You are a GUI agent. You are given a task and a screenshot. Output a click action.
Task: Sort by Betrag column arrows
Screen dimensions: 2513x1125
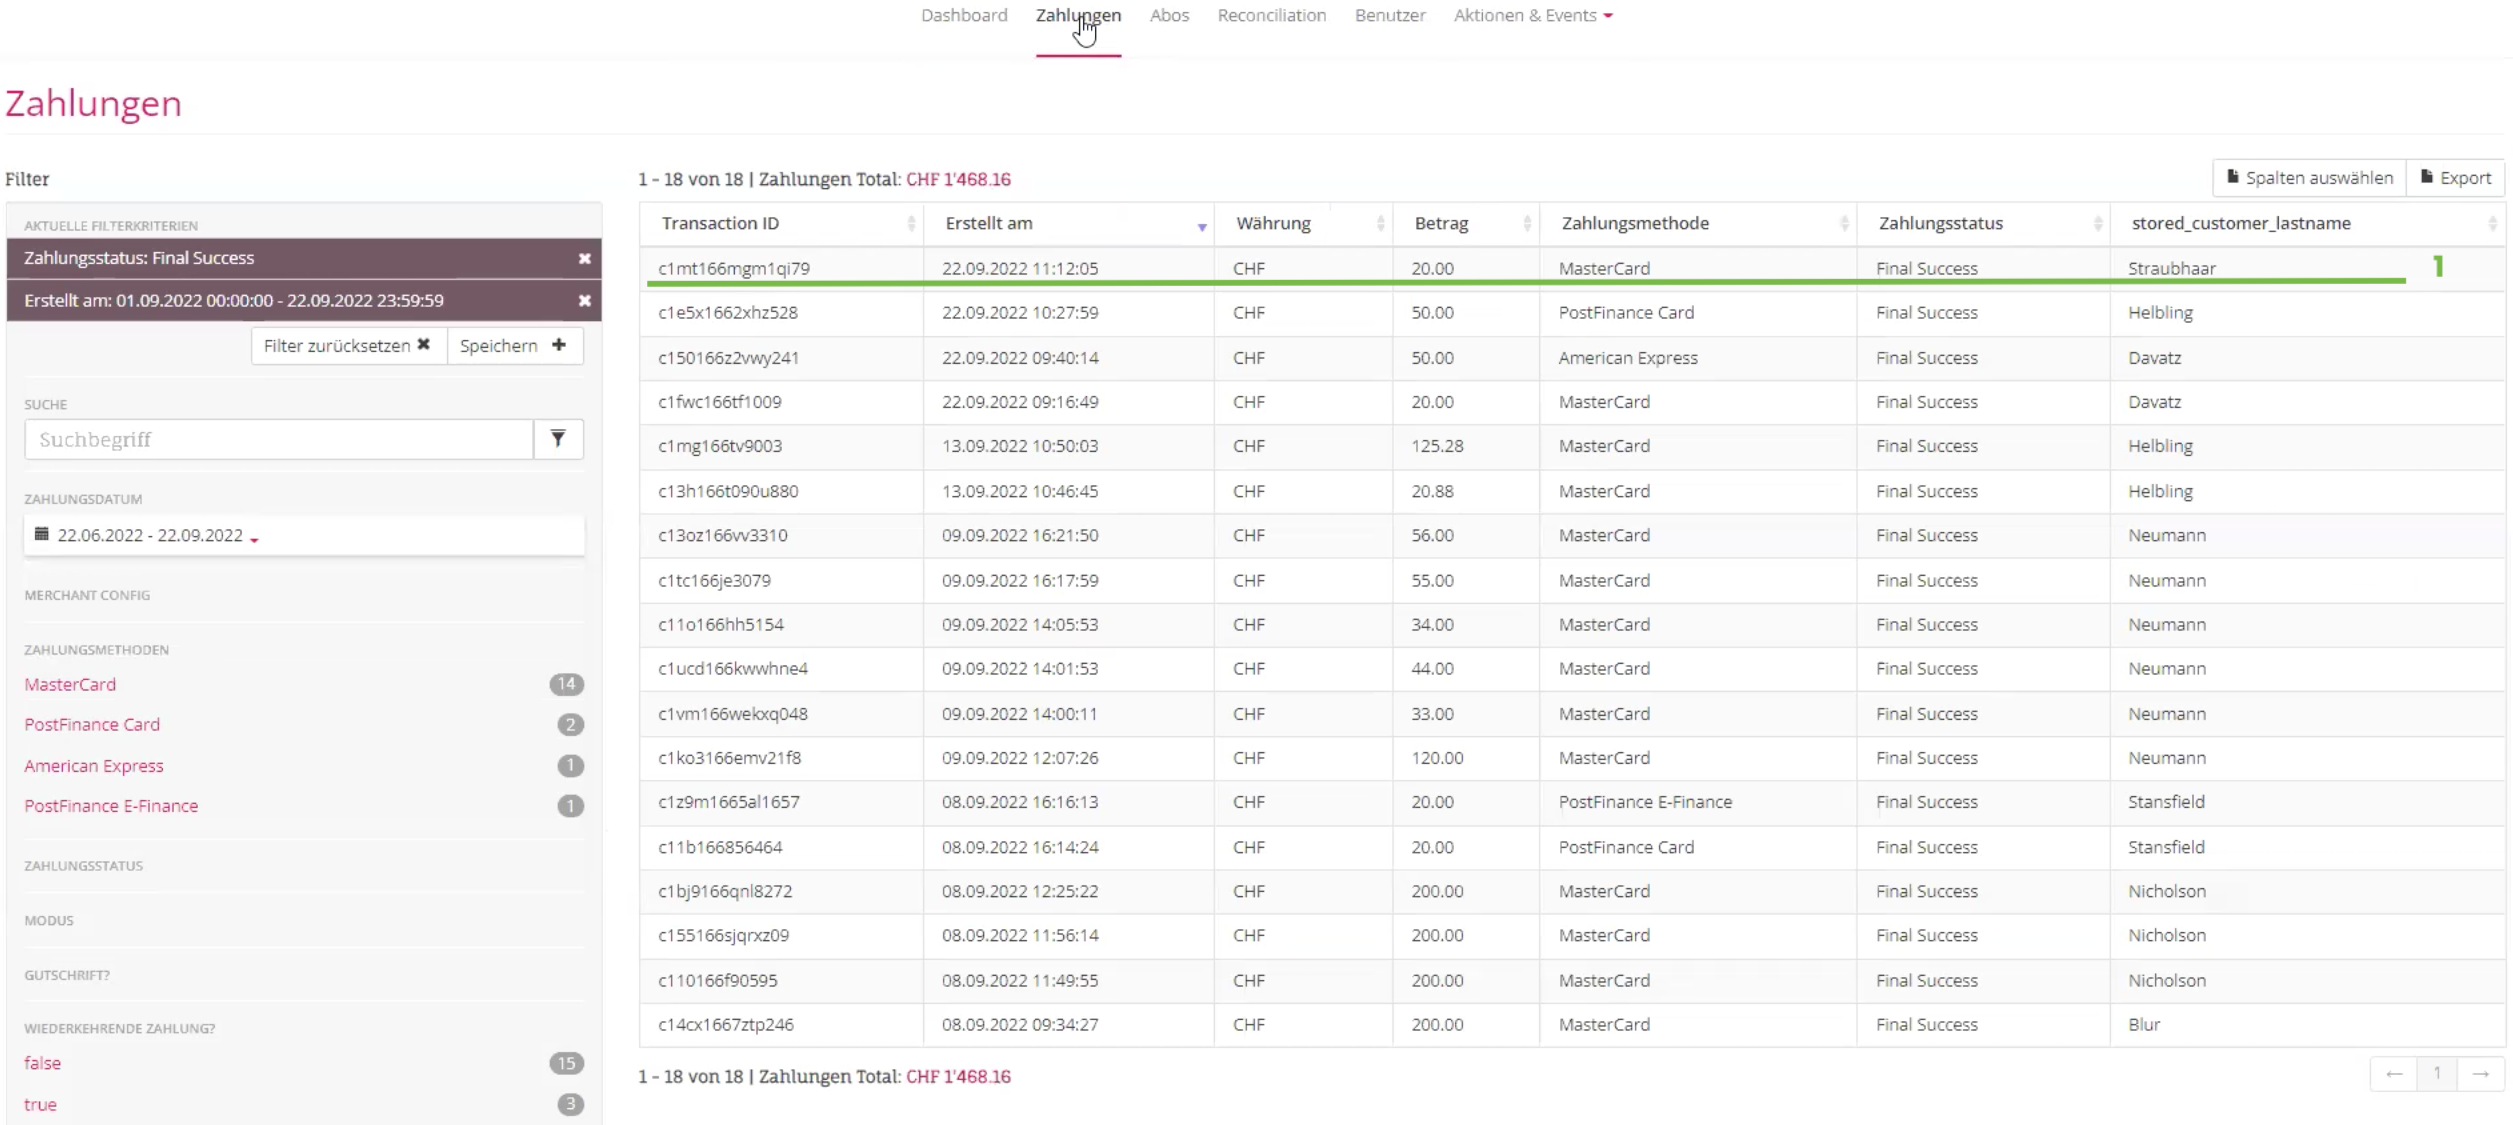tap(1526, 224)
